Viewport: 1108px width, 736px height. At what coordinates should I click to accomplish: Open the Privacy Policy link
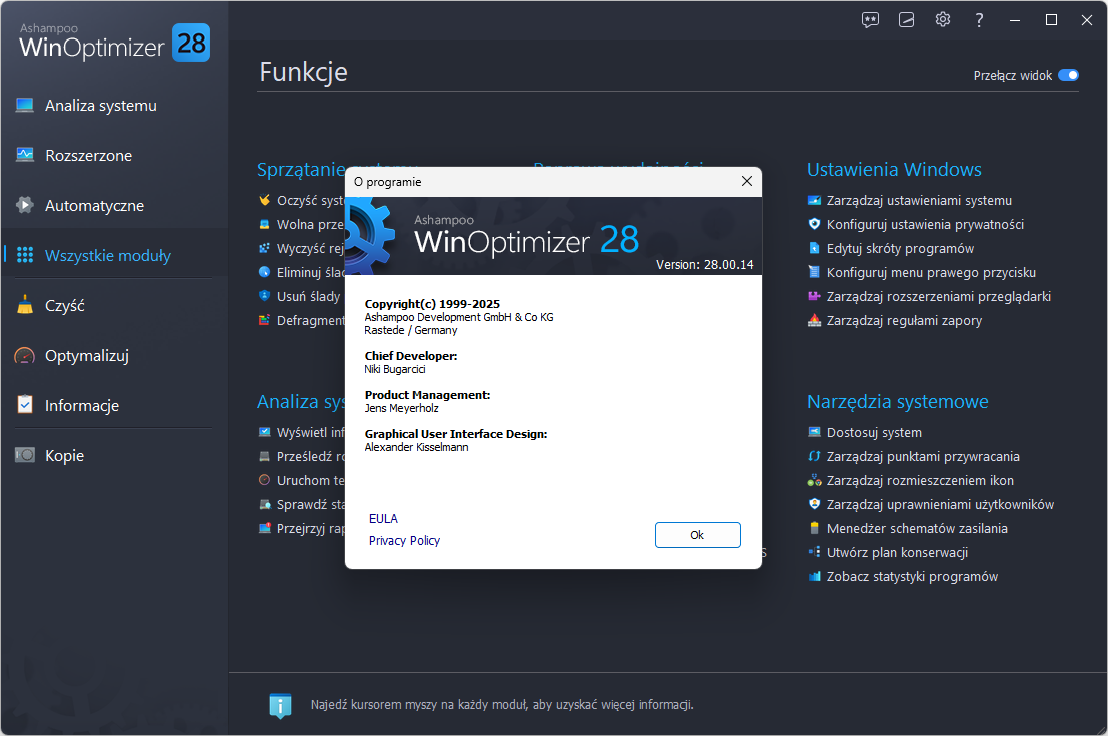pos(404,540)
